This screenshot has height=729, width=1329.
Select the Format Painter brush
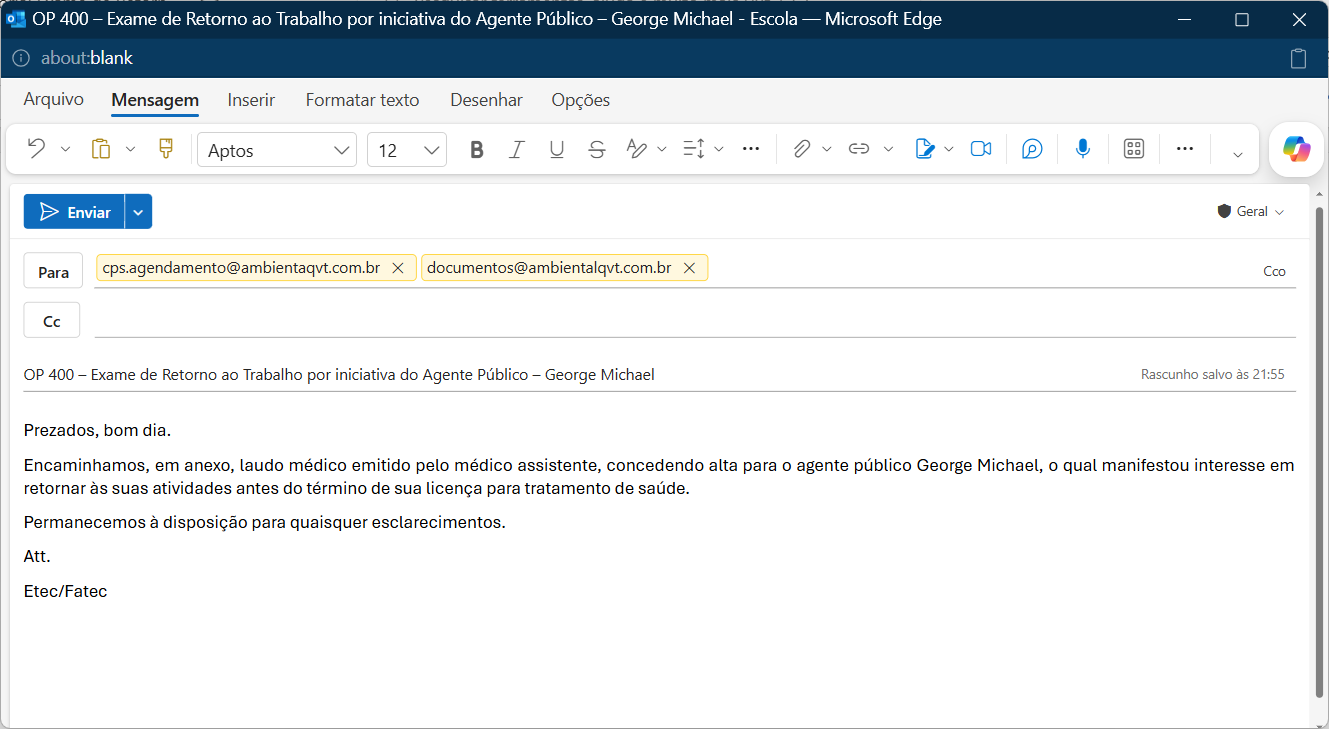click(x=166, y=149)
